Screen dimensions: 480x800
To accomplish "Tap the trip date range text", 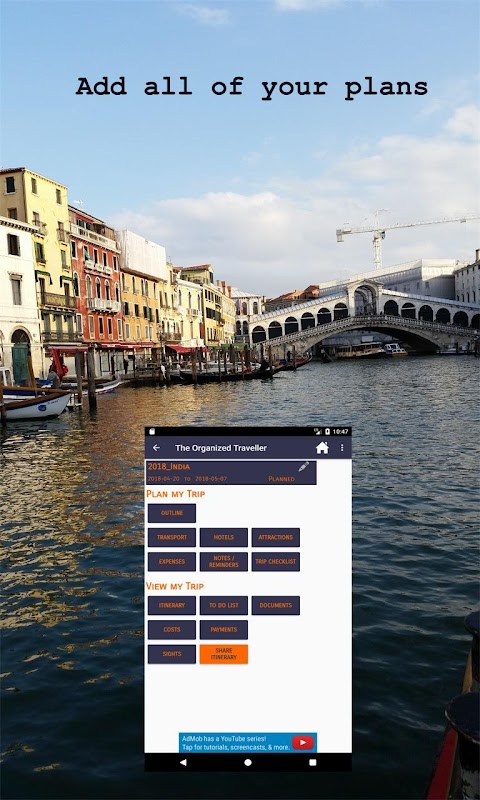I will 187,479.
